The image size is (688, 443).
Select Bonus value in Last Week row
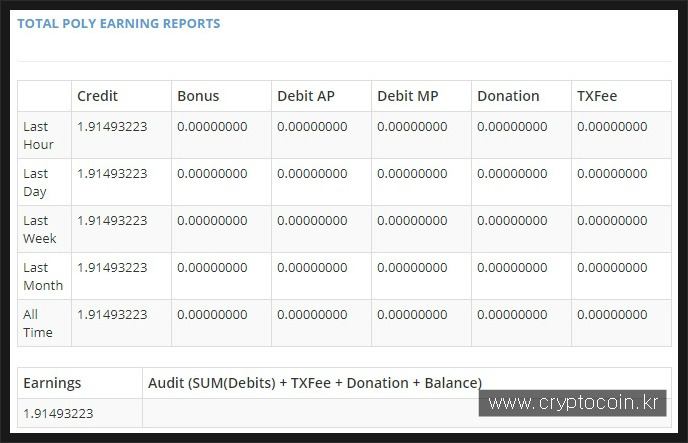pos(212,220)
